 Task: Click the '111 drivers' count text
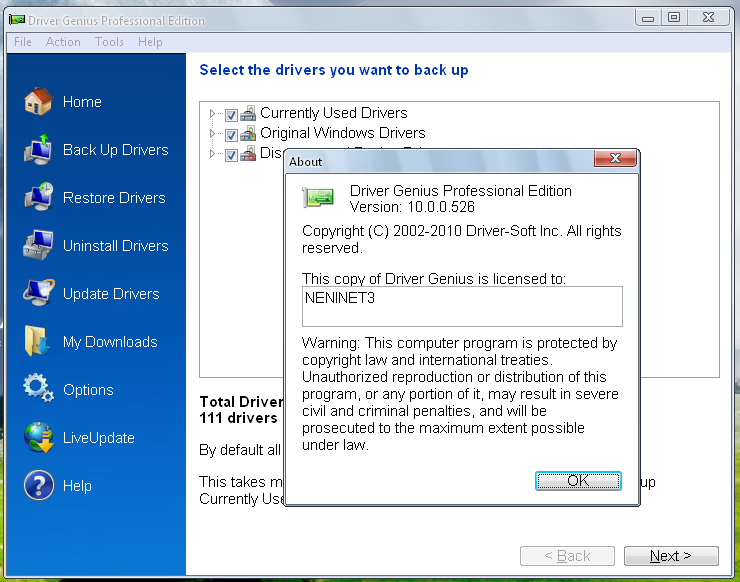coord(238,418)
